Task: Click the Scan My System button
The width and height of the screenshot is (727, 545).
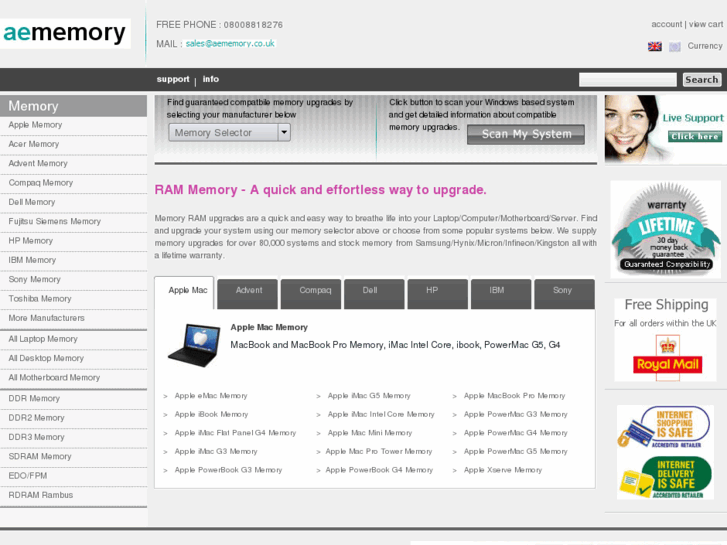Action: (526, 135)
